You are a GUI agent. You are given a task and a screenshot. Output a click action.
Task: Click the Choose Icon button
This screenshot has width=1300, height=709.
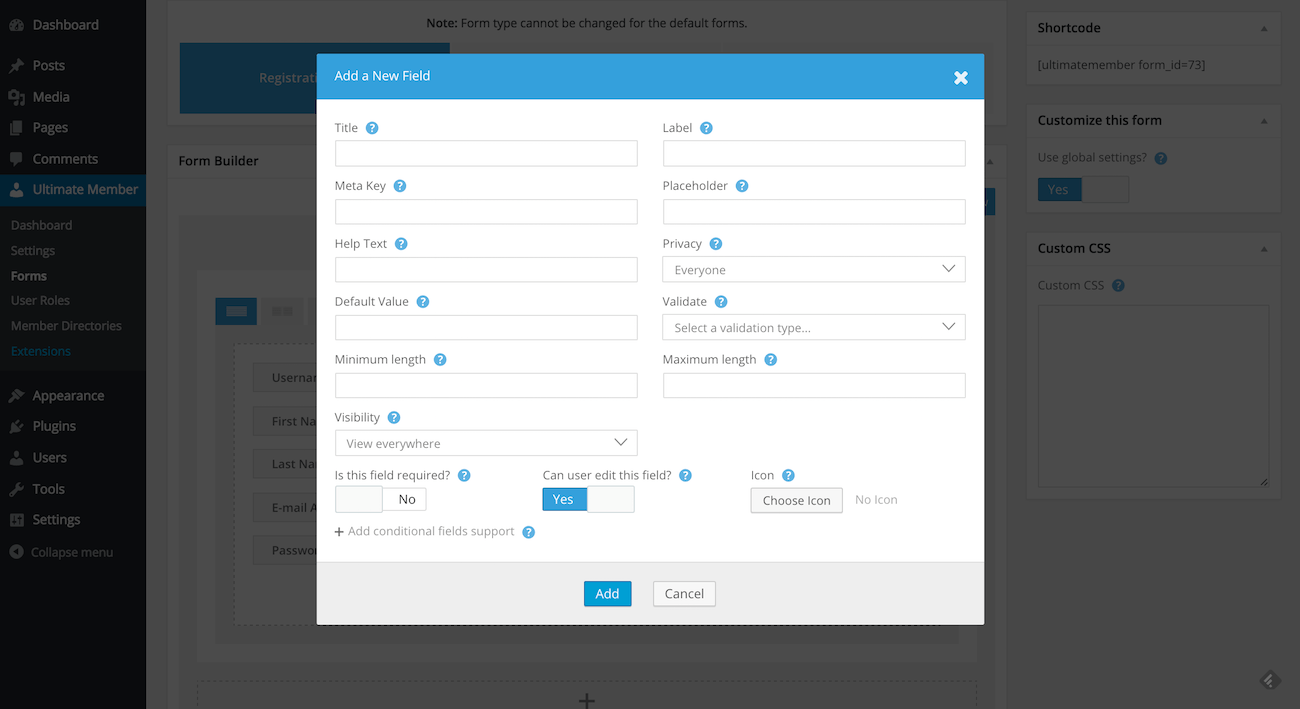coord(796,500)
